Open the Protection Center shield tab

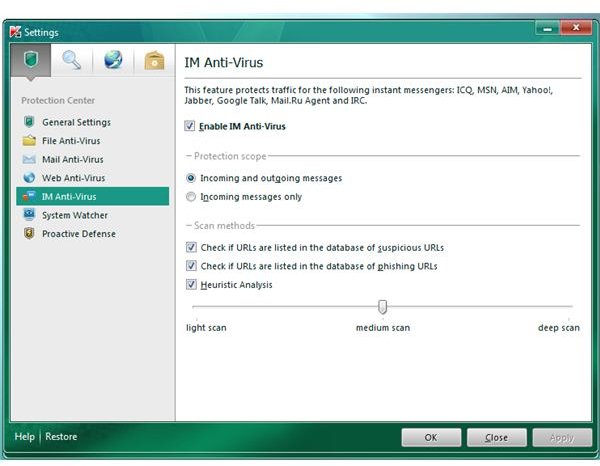pyautogui.click(x=31, y=60)
